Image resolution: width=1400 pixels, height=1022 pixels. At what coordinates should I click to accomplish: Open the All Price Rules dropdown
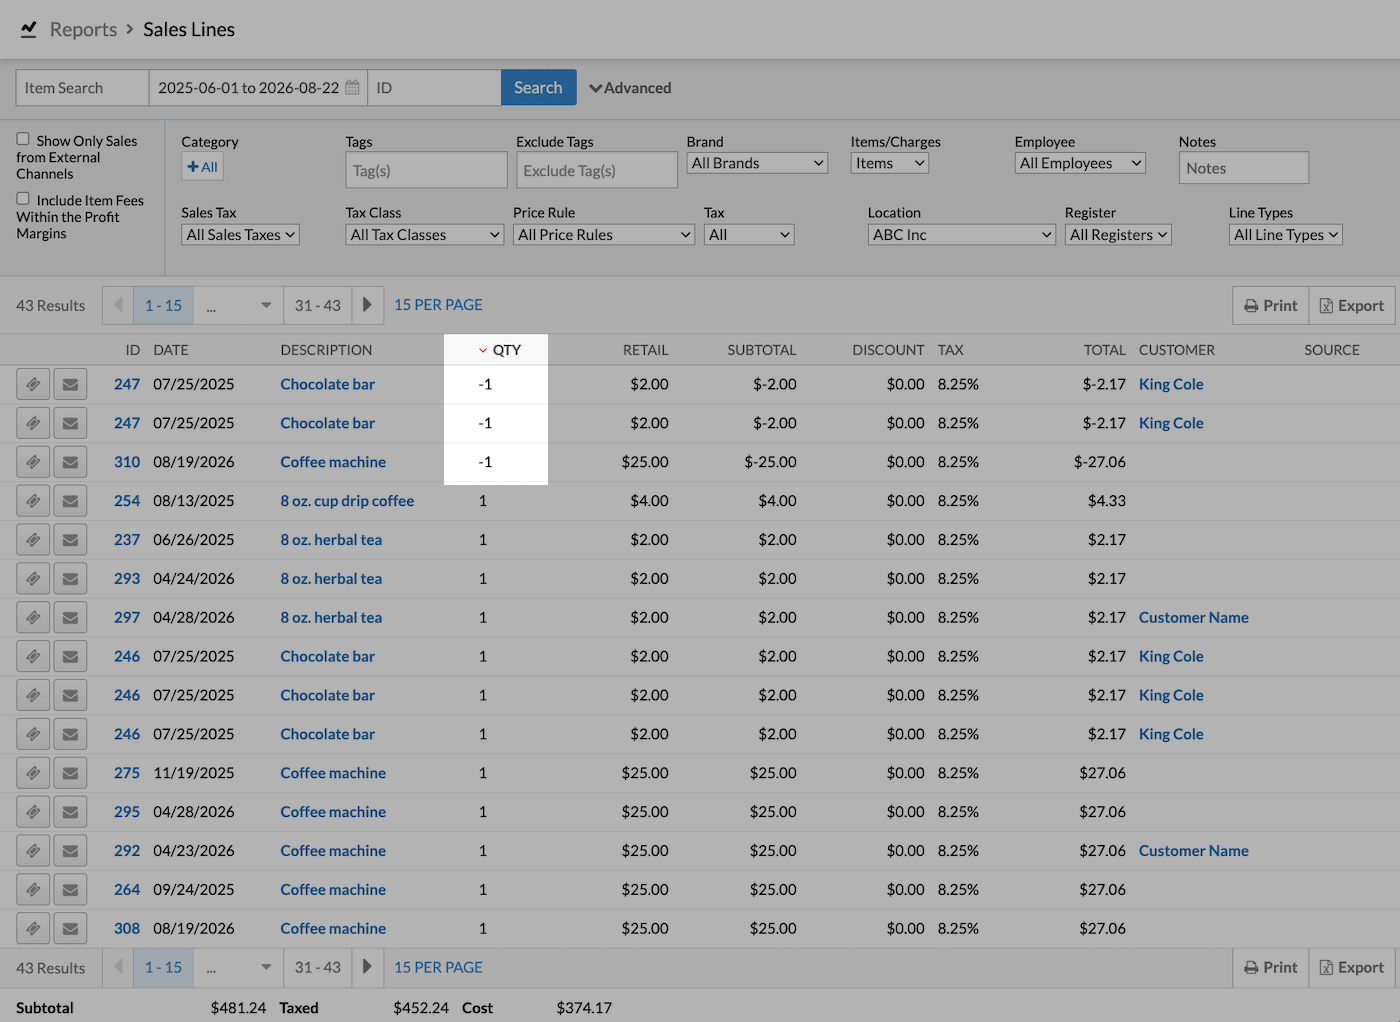[x=604, y=235]
